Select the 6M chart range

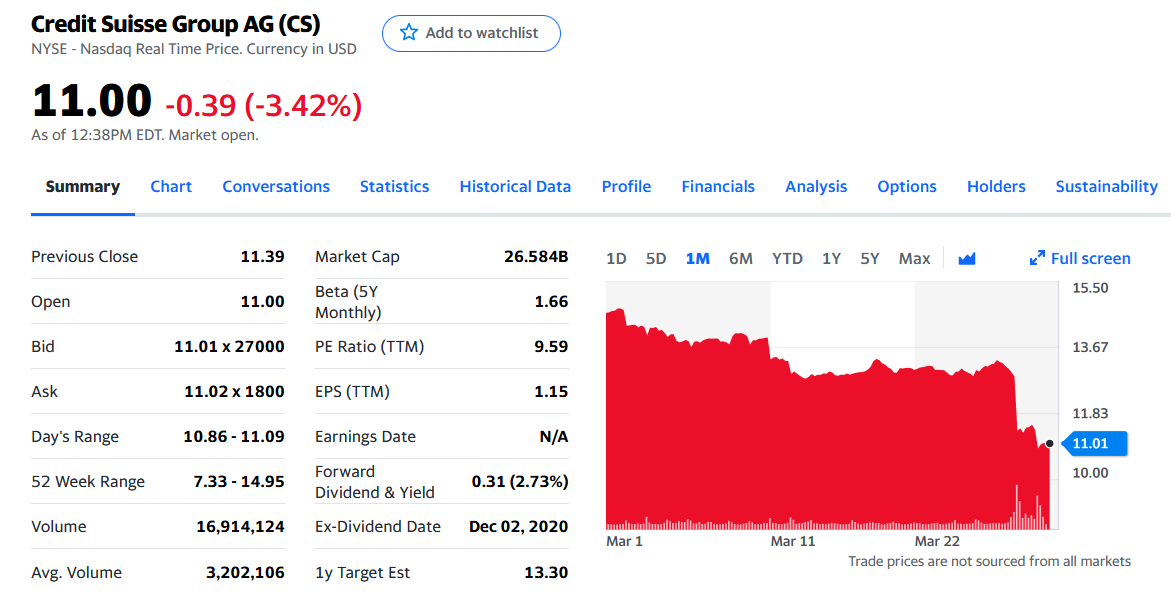[x=741, y=258]
